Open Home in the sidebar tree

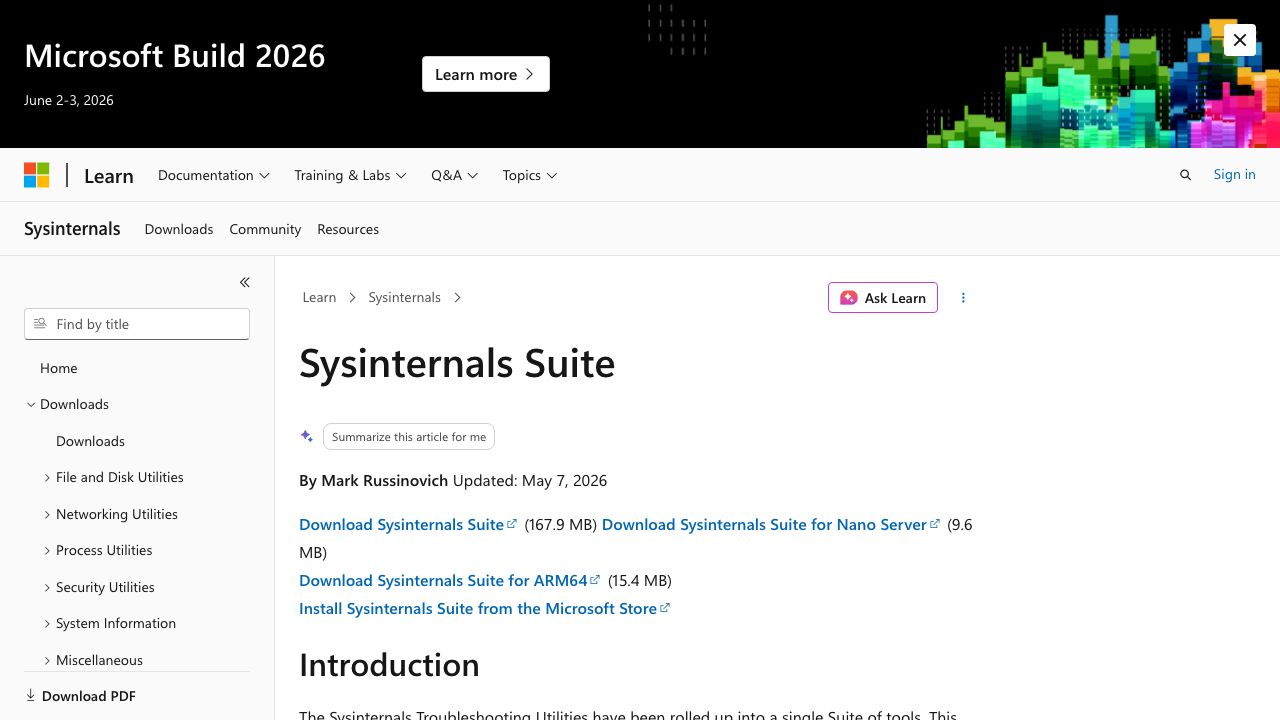pos(59,368)
